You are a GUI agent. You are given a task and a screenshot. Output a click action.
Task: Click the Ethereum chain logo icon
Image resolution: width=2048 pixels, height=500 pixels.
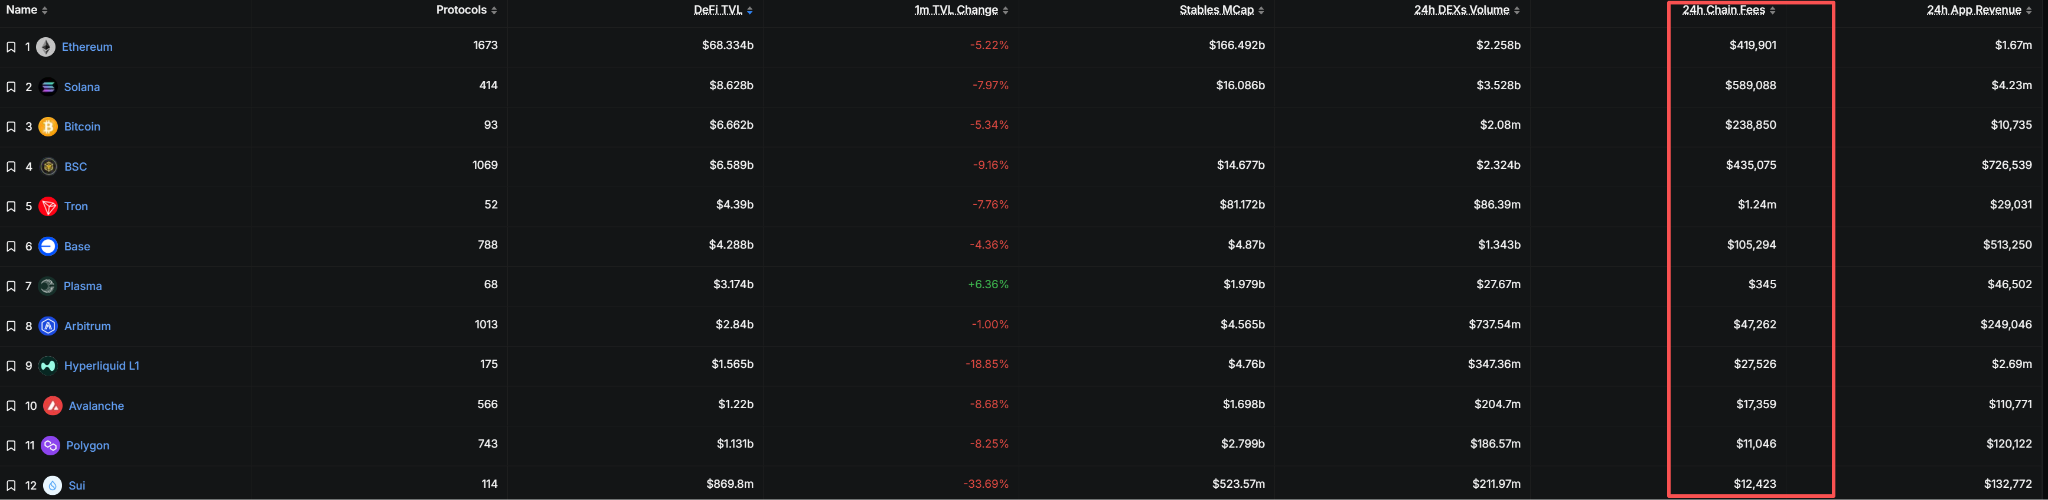tap(46, 47)
